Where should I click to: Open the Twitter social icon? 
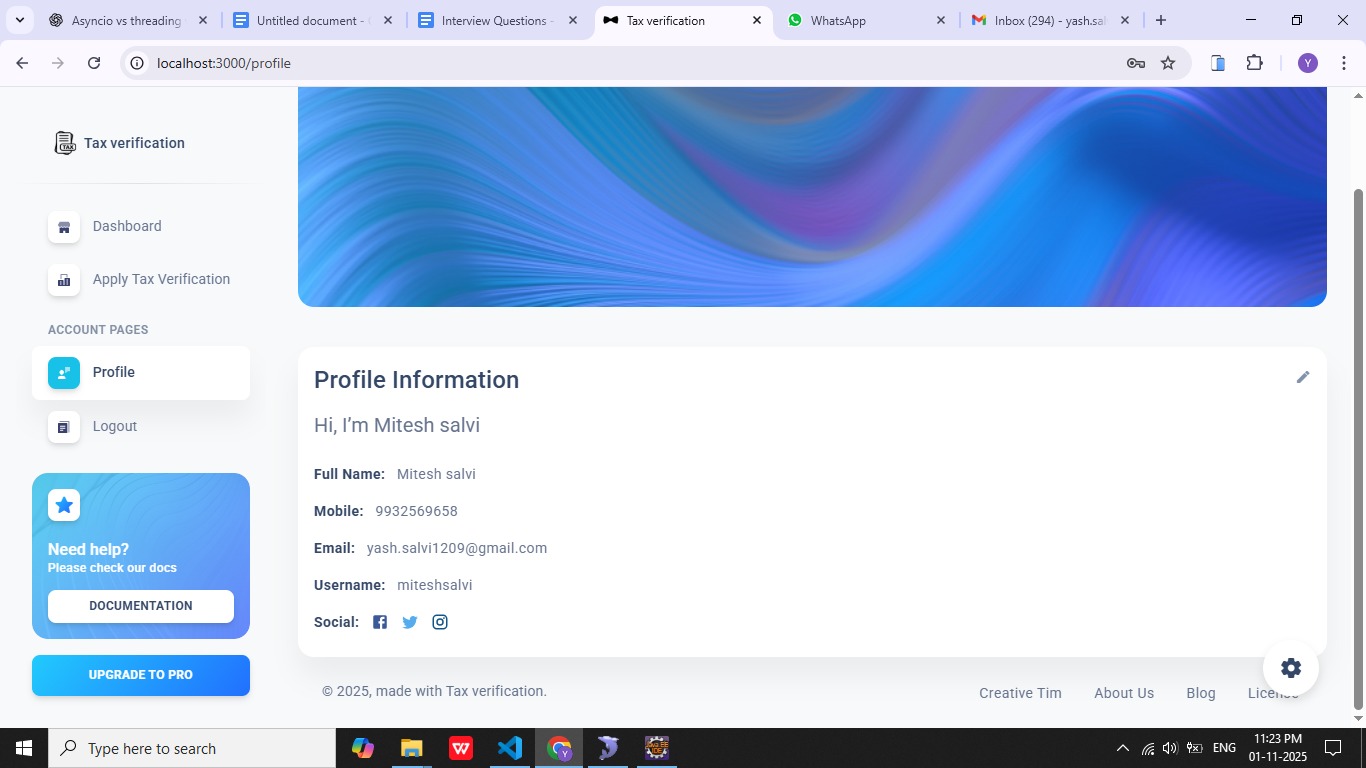pyautogui.click(x=410, y=622)
